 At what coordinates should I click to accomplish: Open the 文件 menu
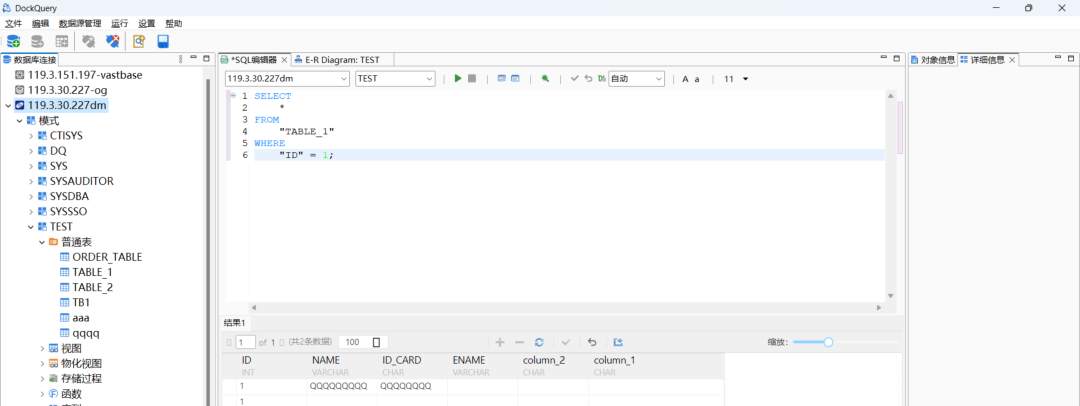tap(14, 23)
